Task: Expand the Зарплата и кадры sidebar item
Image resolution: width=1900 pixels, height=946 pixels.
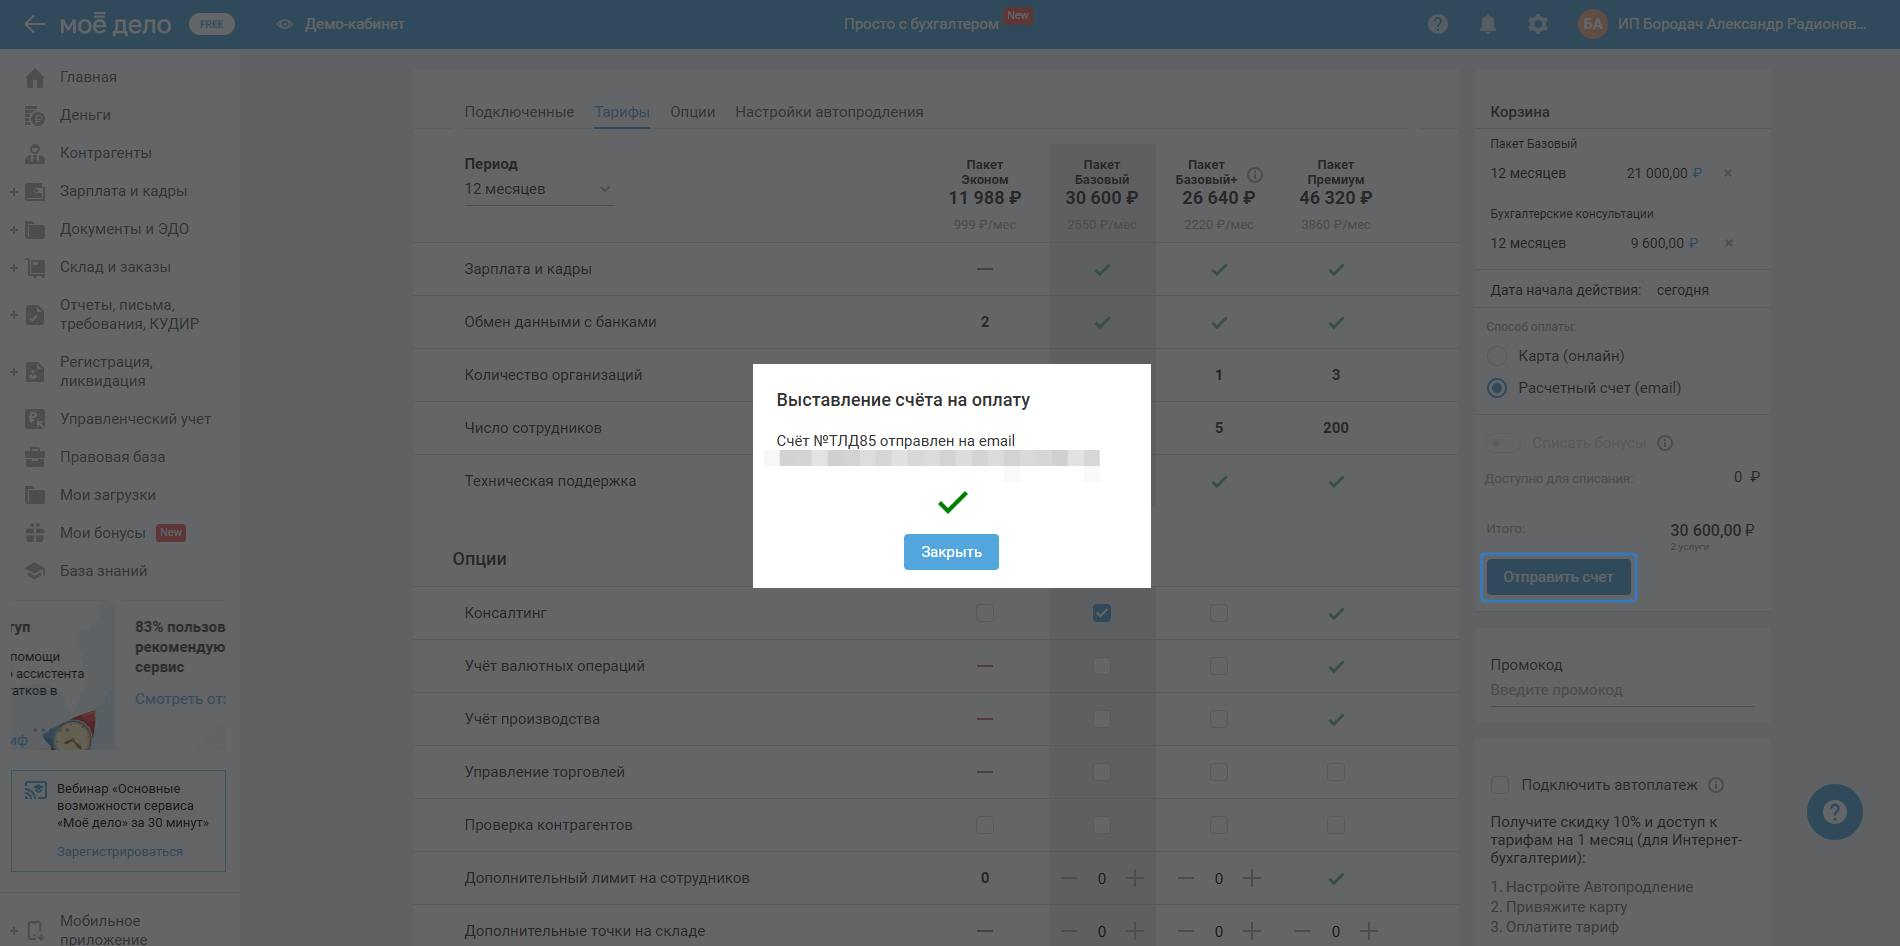Action: click(x=14, y=191)
